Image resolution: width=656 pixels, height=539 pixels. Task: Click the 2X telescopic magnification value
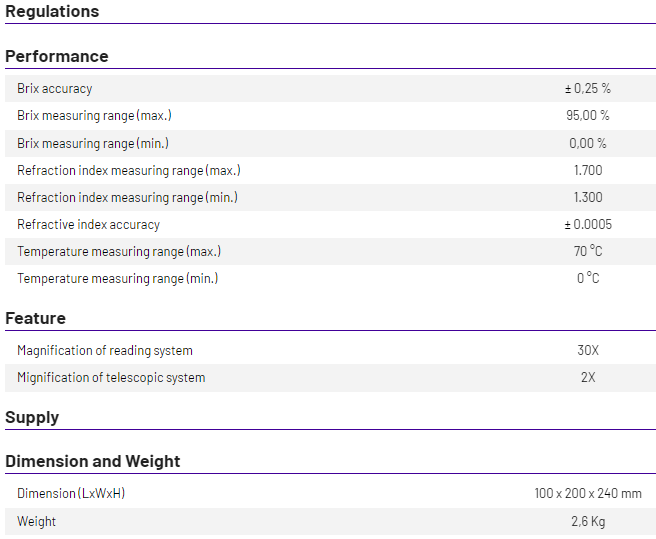coord(588,377)
